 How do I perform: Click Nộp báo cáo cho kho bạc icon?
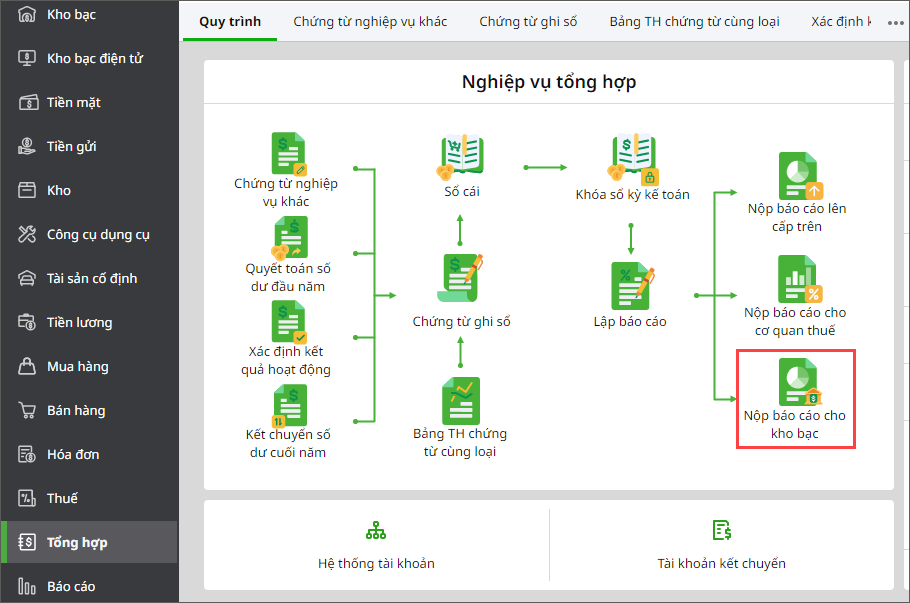click(x=800, y=382)
